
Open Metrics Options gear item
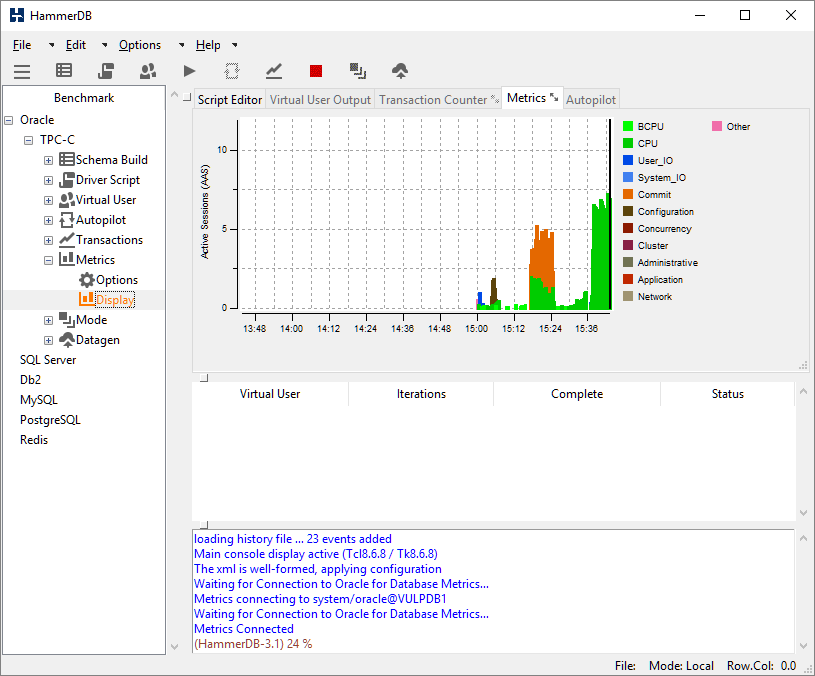point(116,280)
